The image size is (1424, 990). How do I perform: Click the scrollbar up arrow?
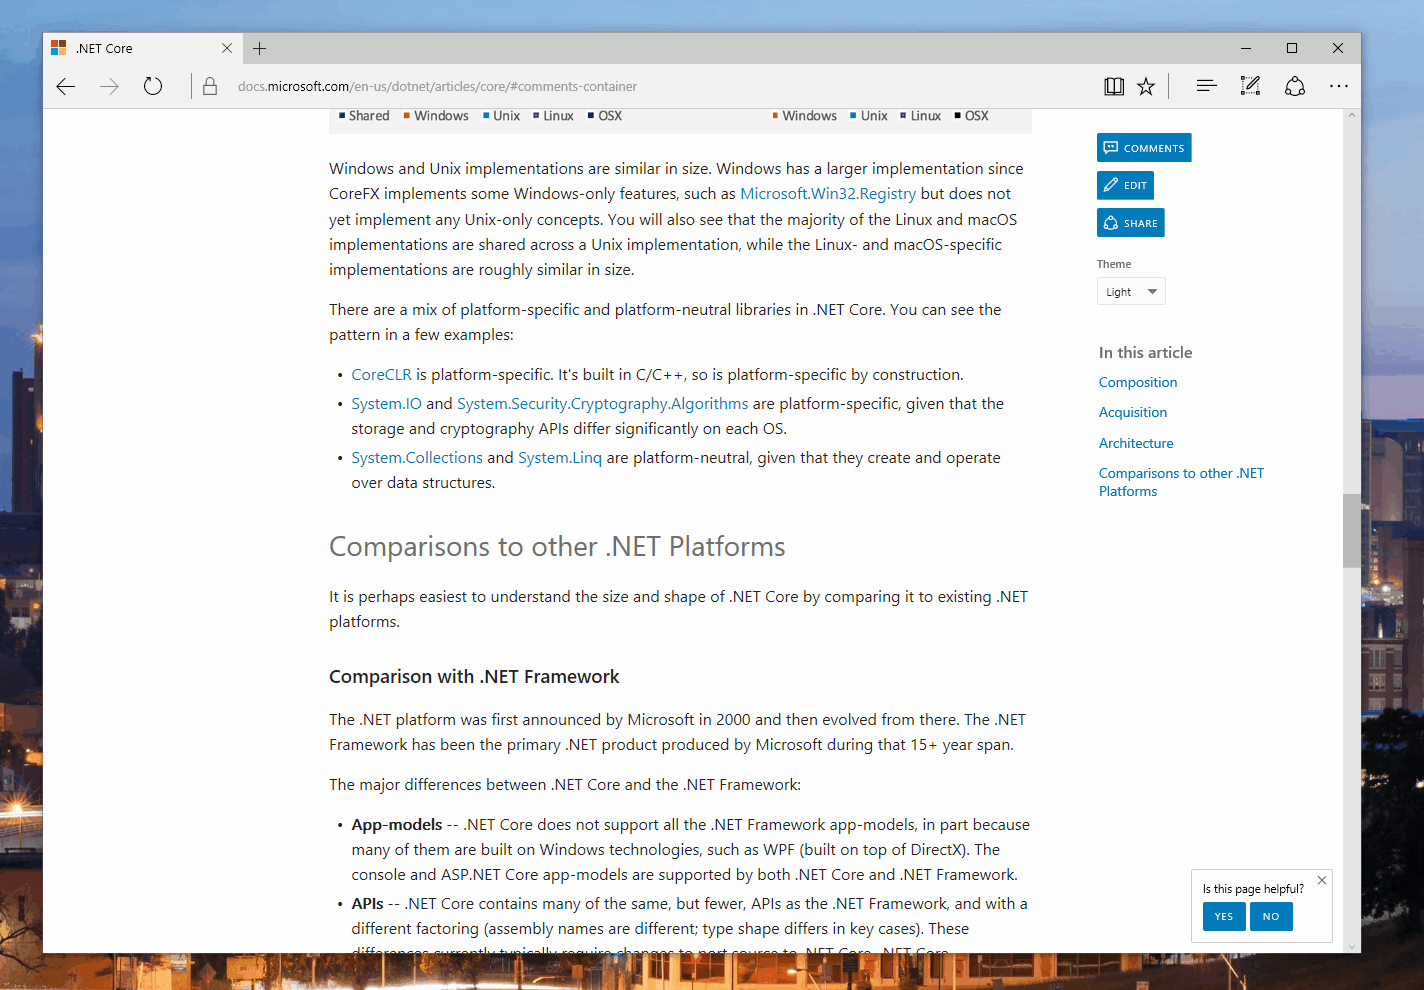(x=1352, y=116)
